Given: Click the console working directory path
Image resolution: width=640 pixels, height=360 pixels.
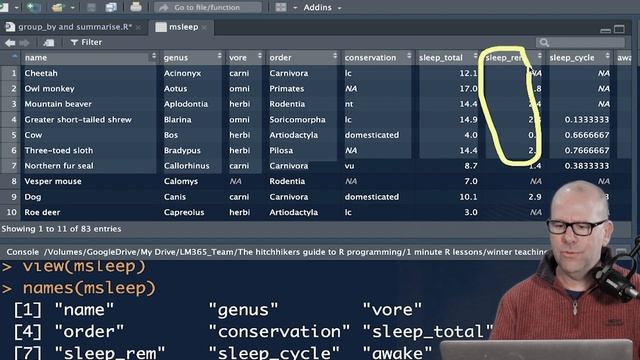Looking at the screenshot, I should coord(296,252).
